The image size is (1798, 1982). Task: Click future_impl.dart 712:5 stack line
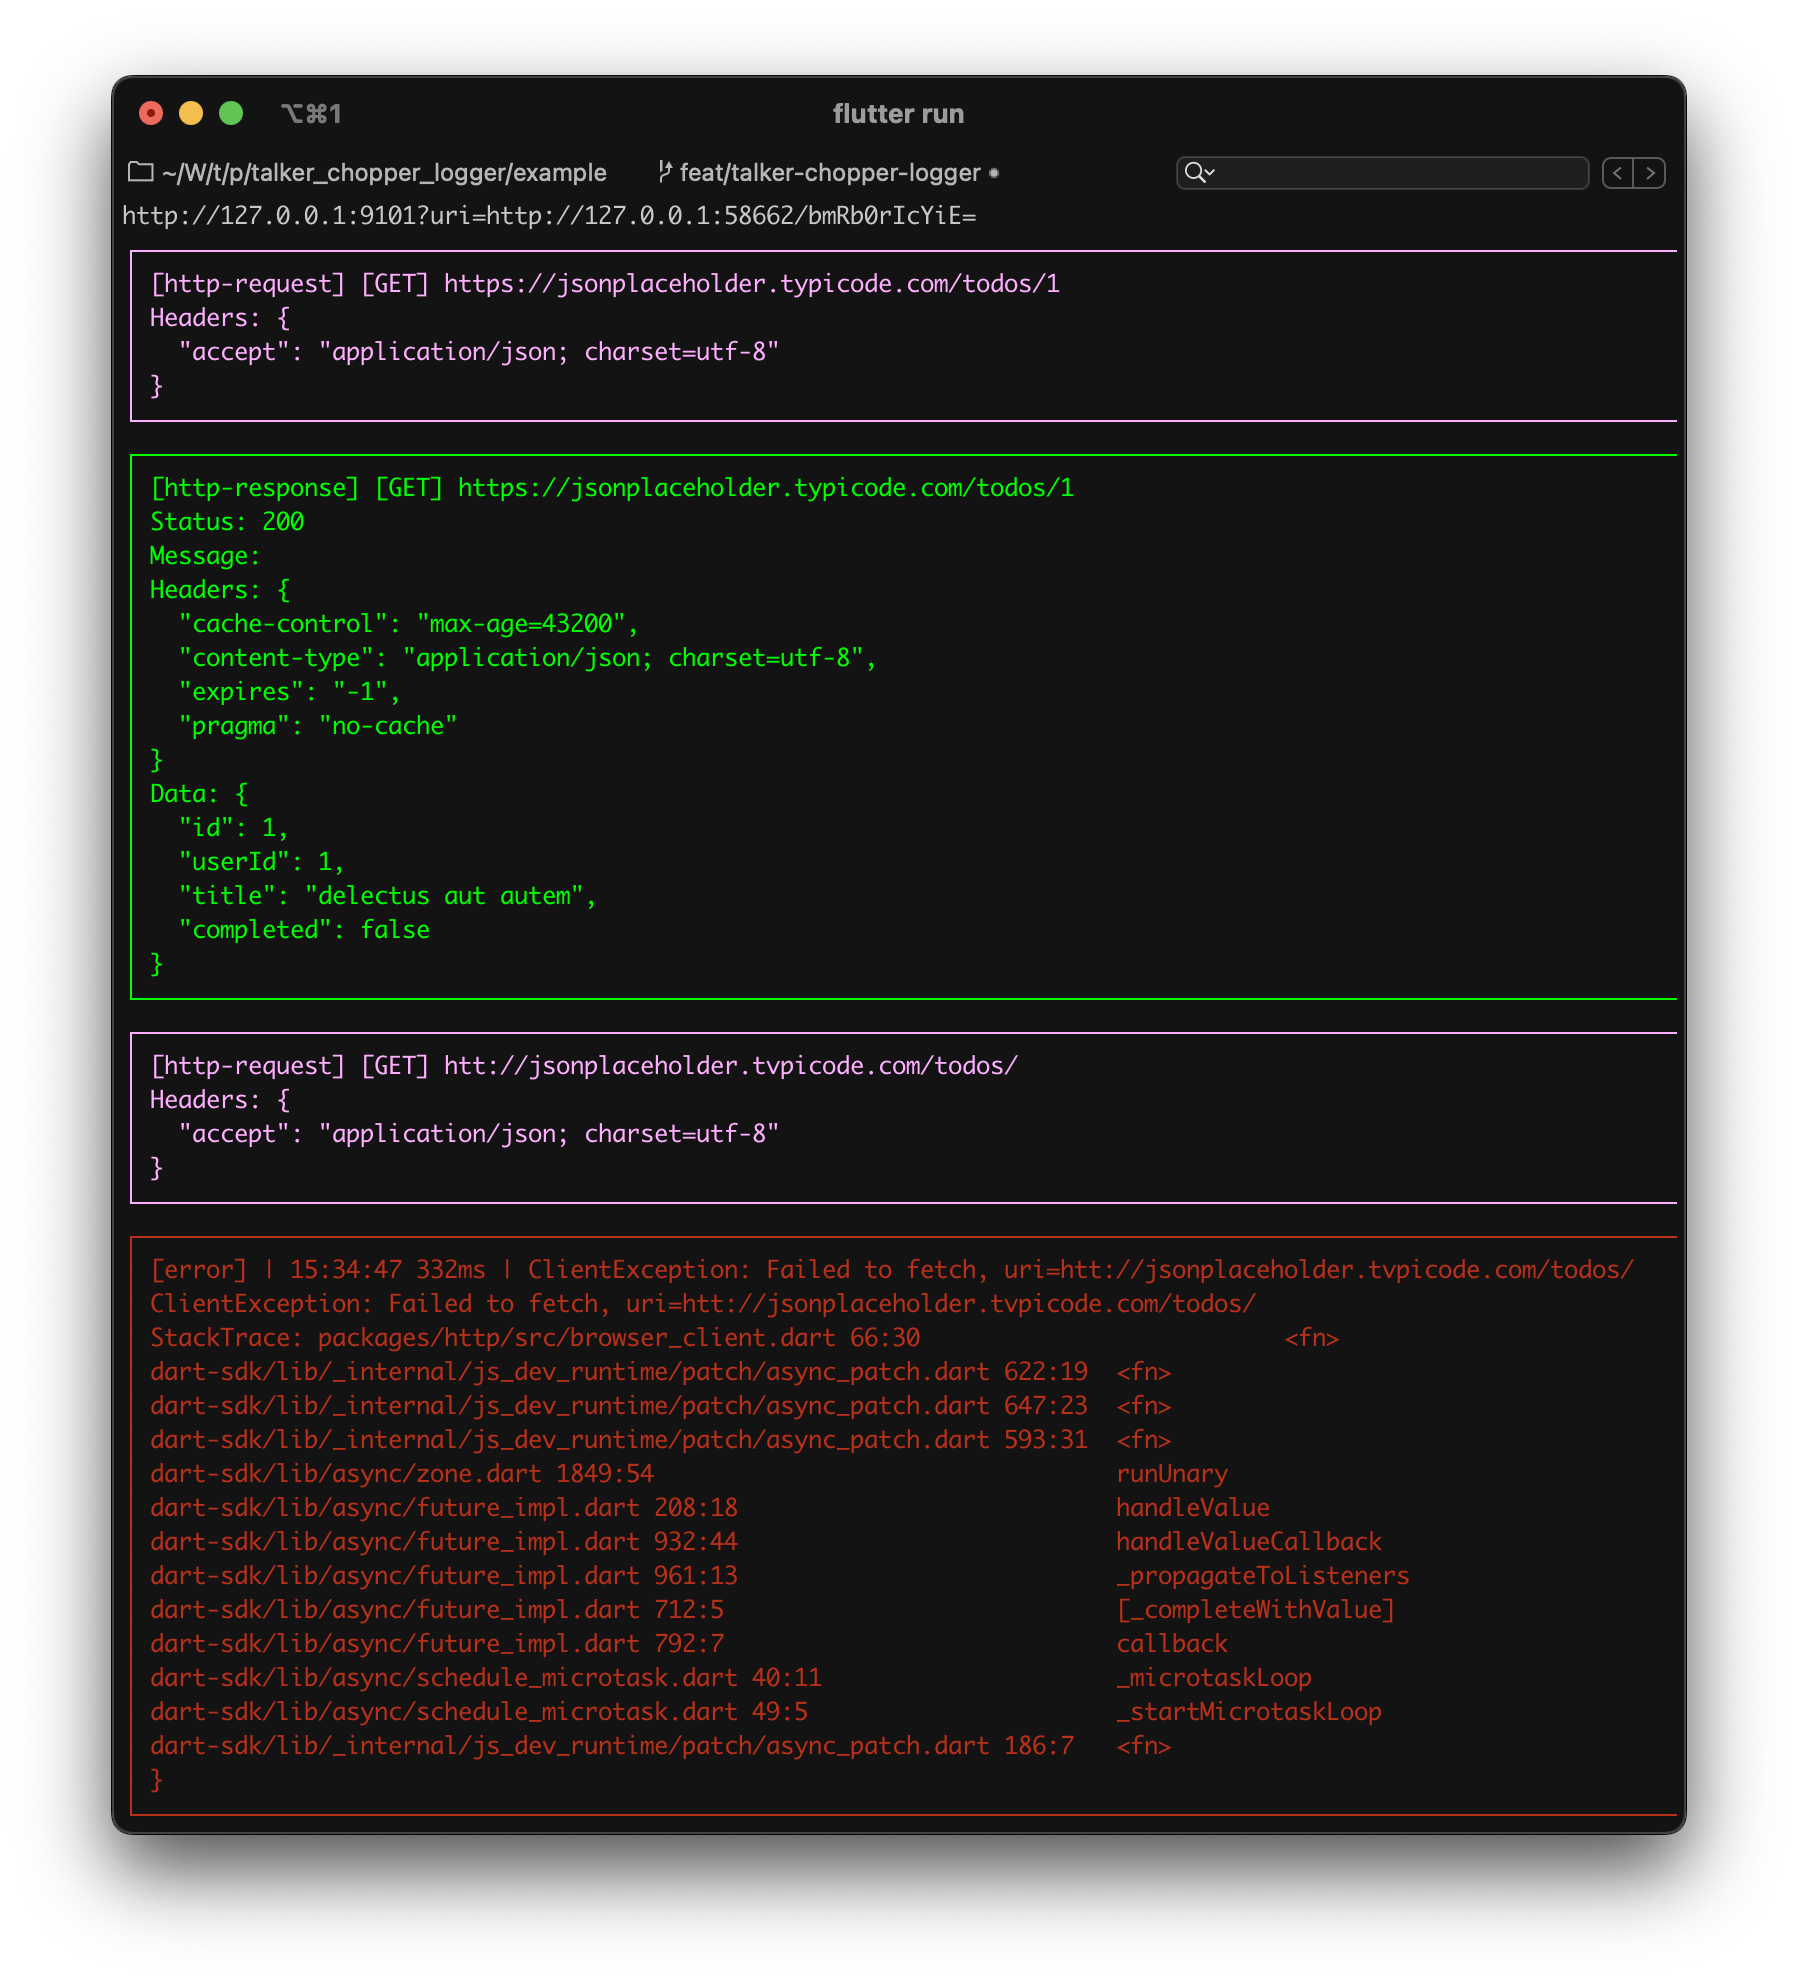point(437,1610)
